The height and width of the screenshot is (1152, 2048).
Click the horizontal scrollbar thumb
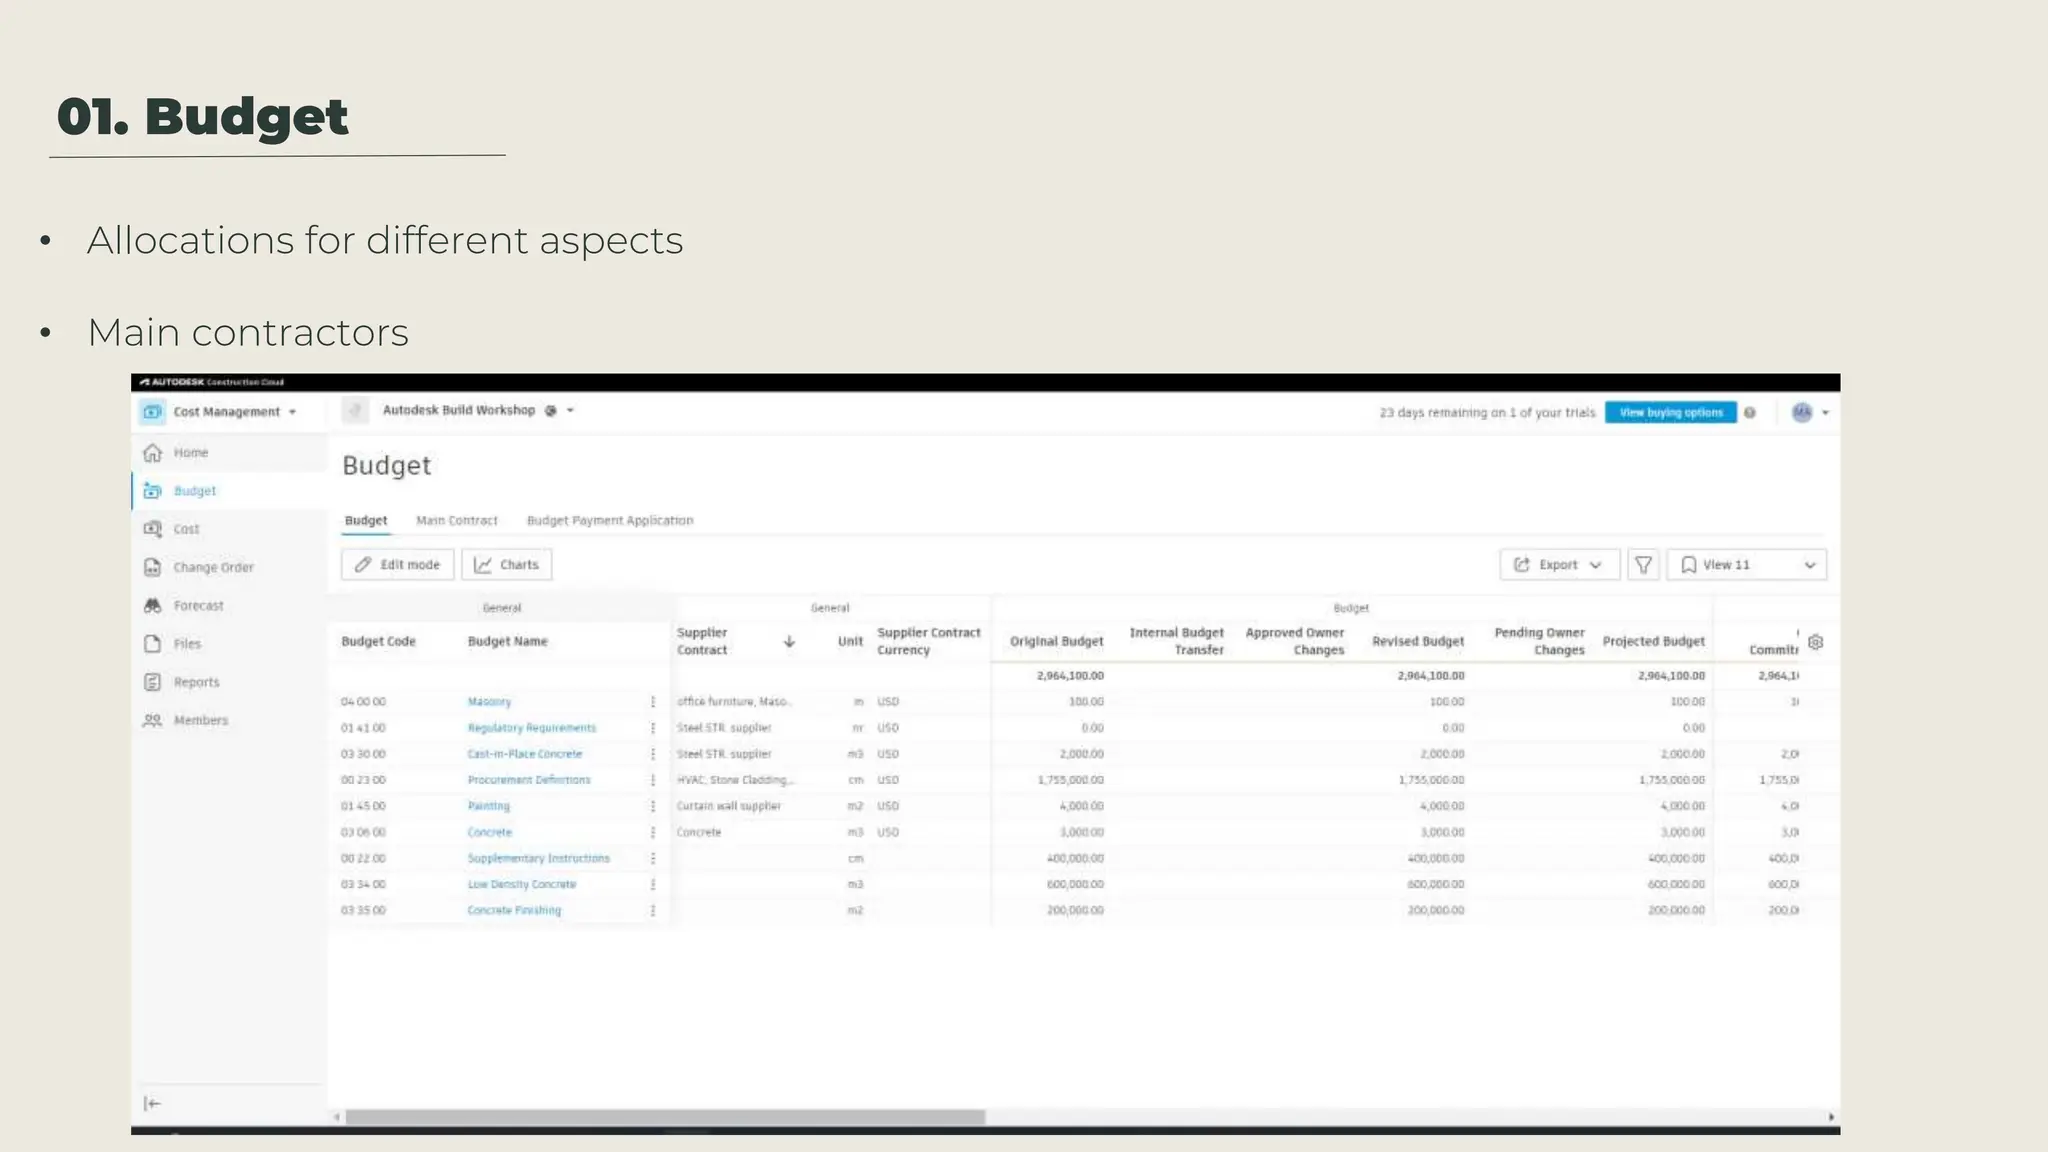665,1117
